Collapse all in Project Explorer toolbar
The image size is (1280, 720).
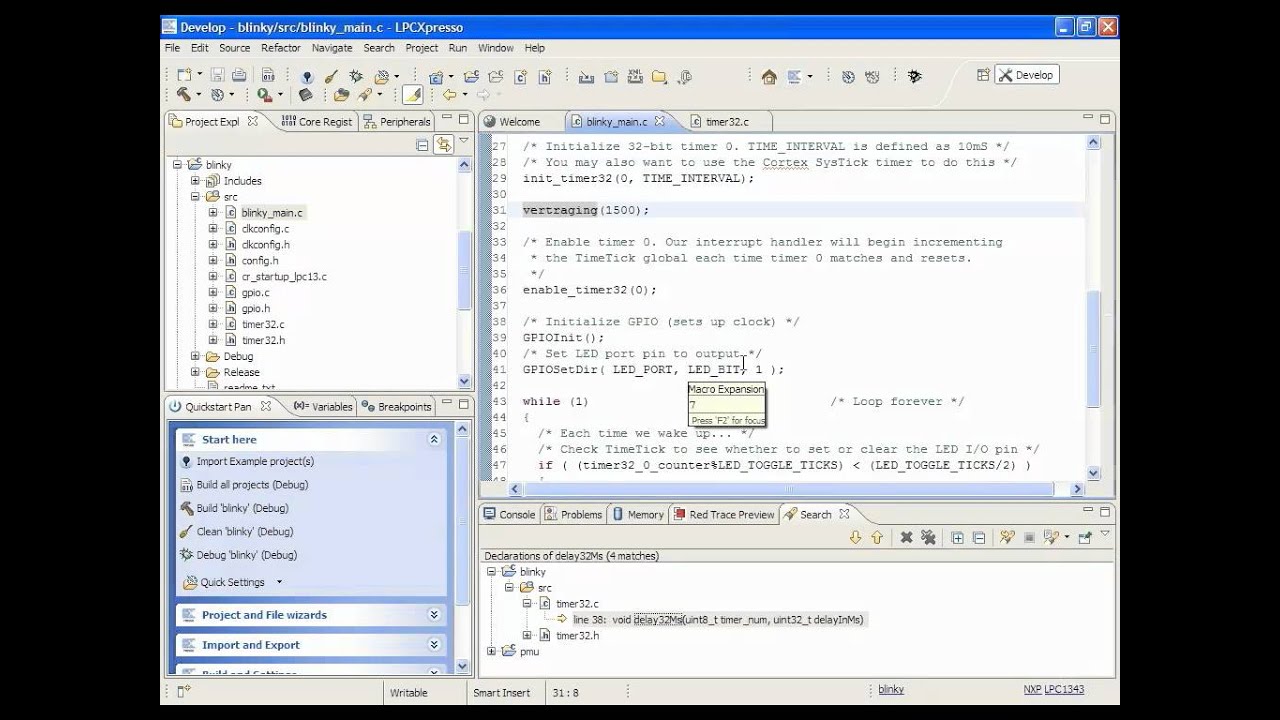click(x=422, y=145)
